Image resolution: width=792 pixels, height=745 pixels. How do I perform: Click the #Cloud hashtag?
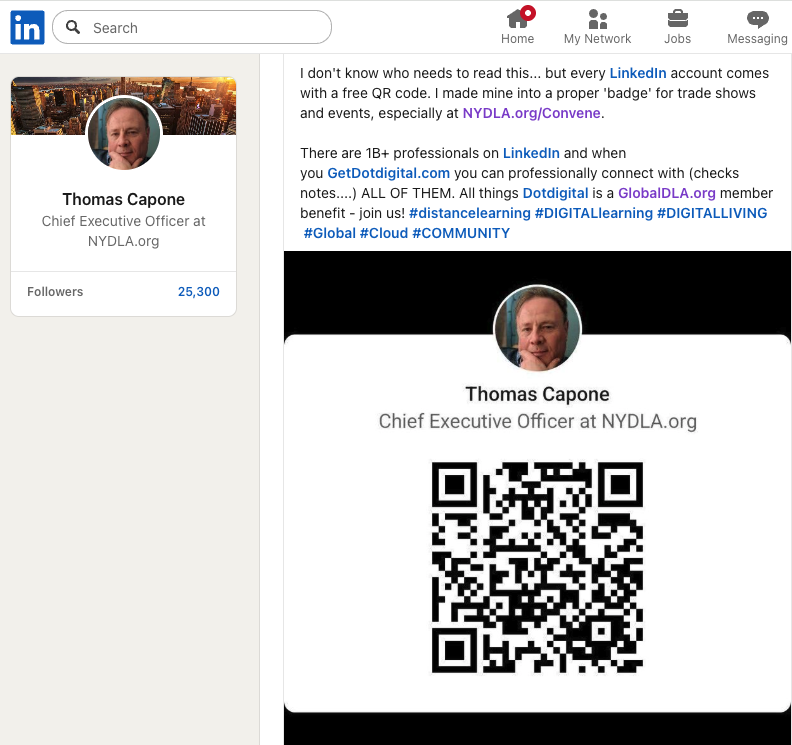(x=383, y=233)
